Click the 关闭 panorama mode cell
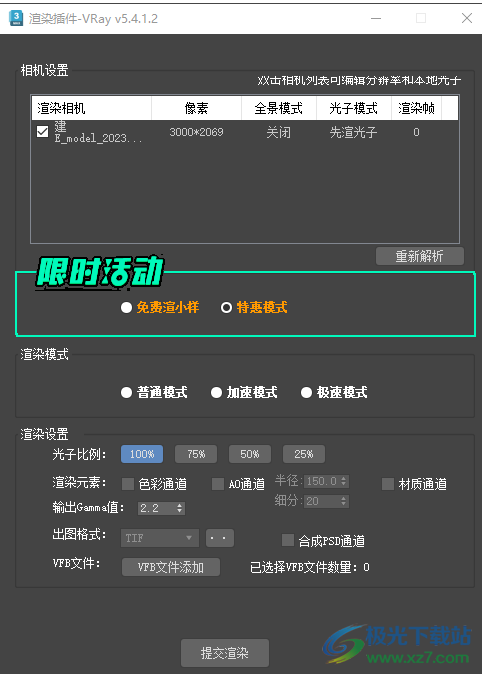The image size is (482, 674). click(279, 132)
